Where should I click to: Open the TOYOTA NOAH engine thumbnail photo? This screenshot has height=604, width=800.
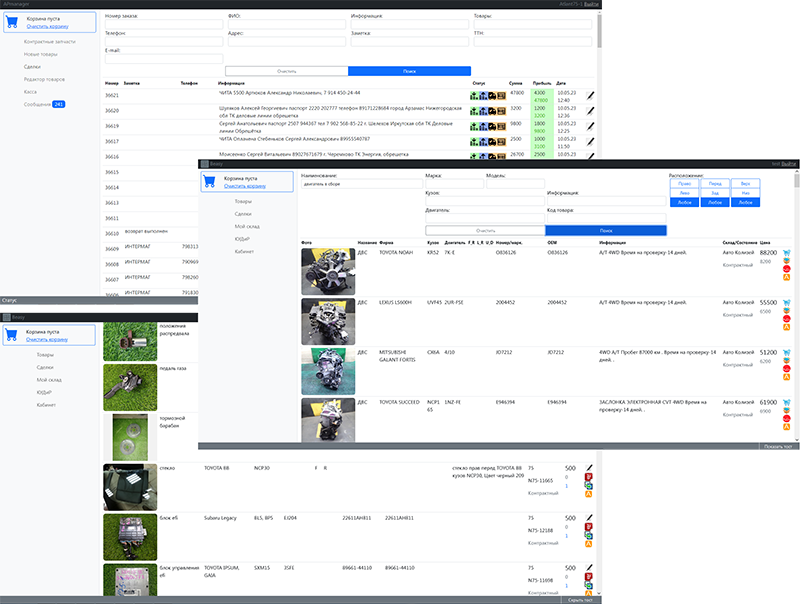pyautogui.click(x=326, y=271)
